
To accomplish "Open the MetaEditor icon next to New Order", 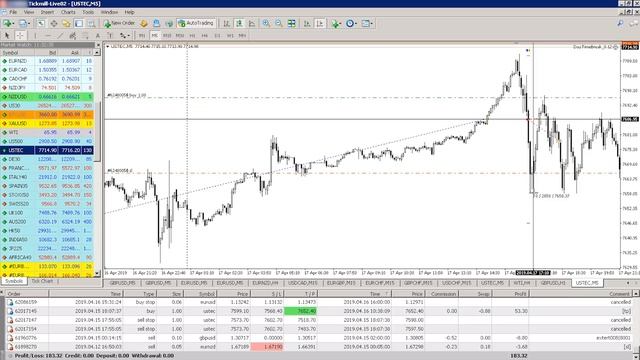I will coord(144,24).
